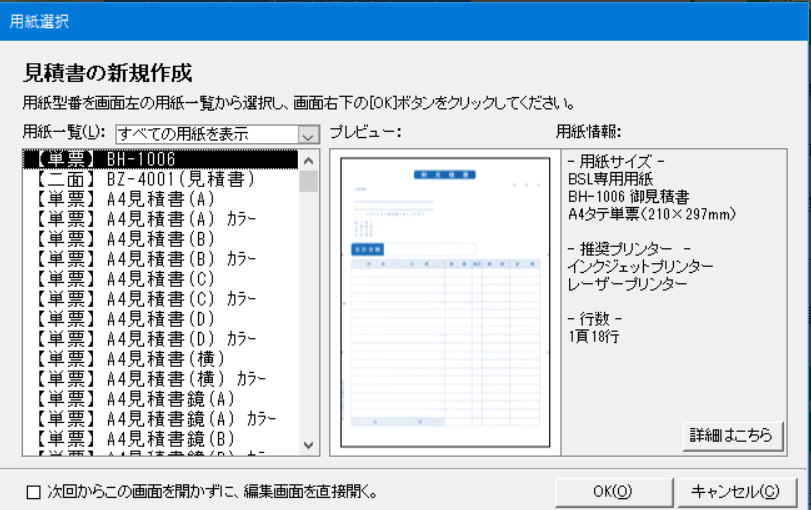811x510 pixels.
Task: Select 【単票】A4見積書(C) カラー entry
Action: [160, 298]
